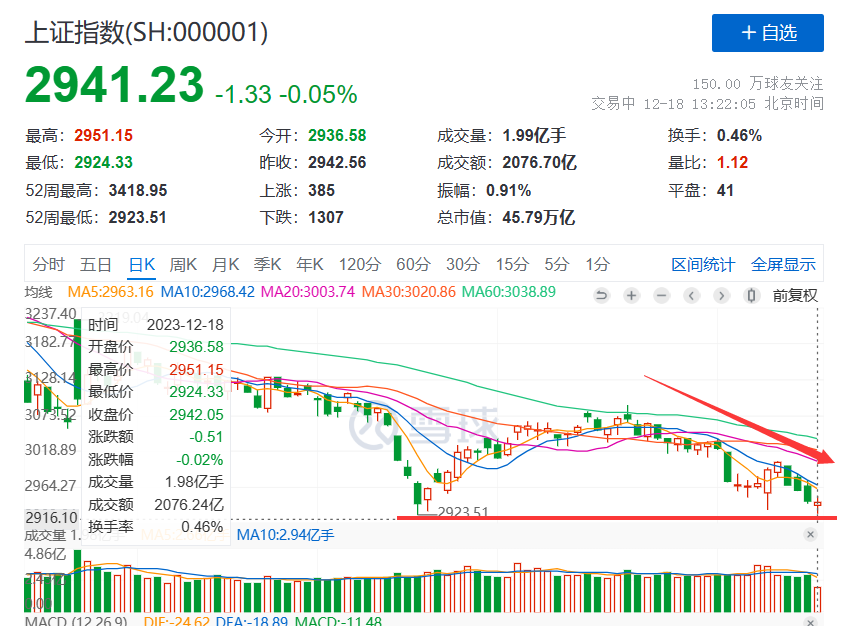
Task: Switch to 分时 intraday tab
Action: 49,264
